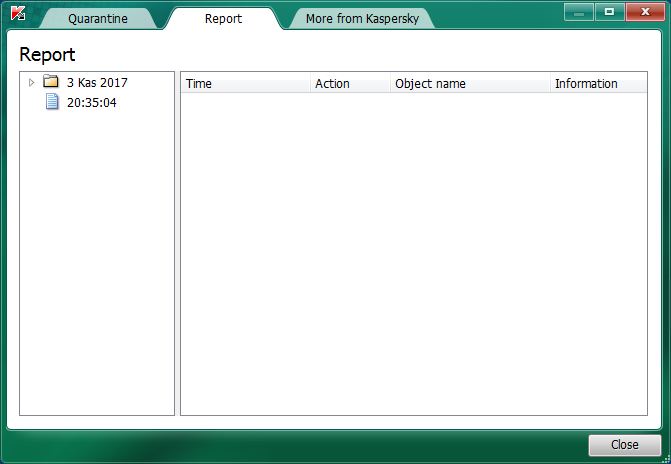Select the '3 Kas 2017' tree entry text

click(x=97, y=82)
